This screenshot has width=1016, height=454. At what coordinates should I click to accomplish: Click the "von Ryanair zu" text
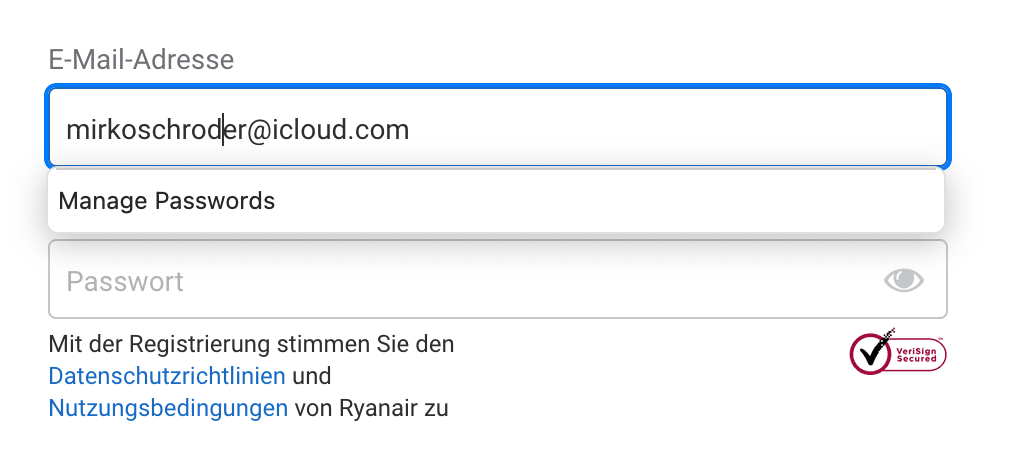(372, 408)
